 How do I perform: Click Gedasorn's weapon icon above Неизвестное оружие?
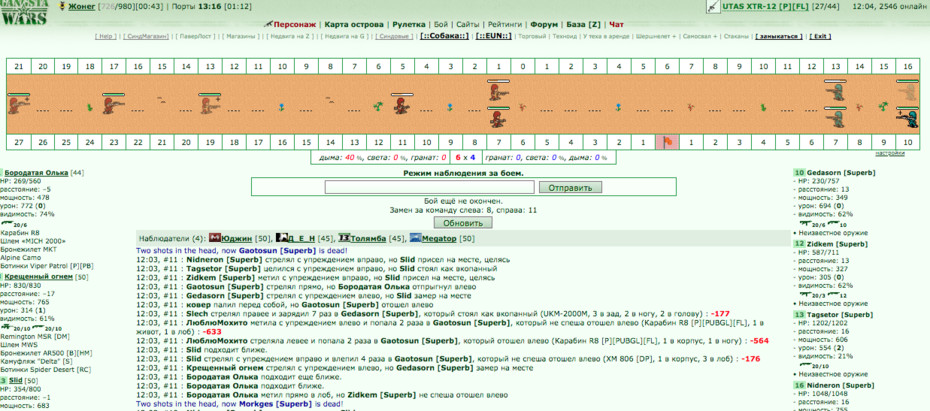(x=807, y=224)
